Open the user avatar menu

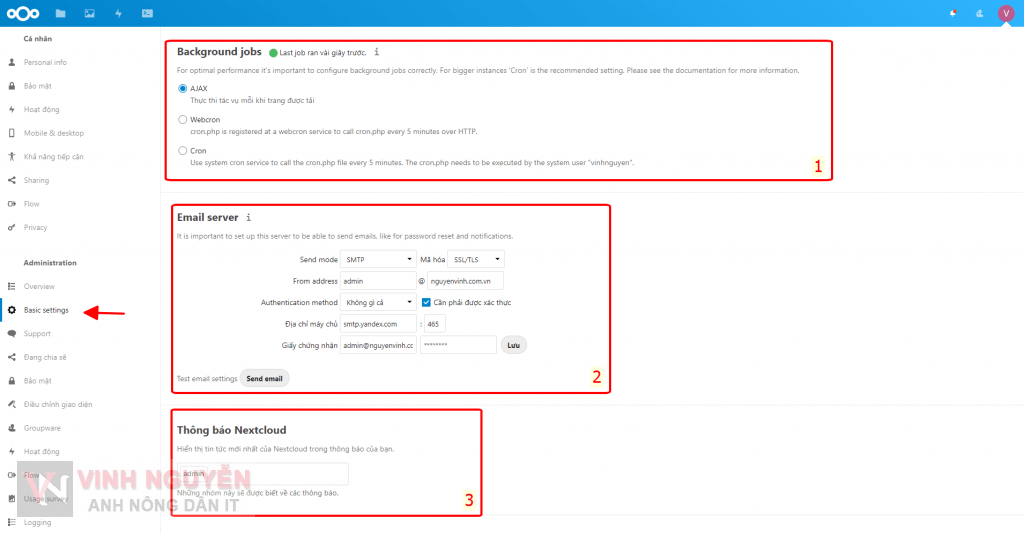[1005, 13]
